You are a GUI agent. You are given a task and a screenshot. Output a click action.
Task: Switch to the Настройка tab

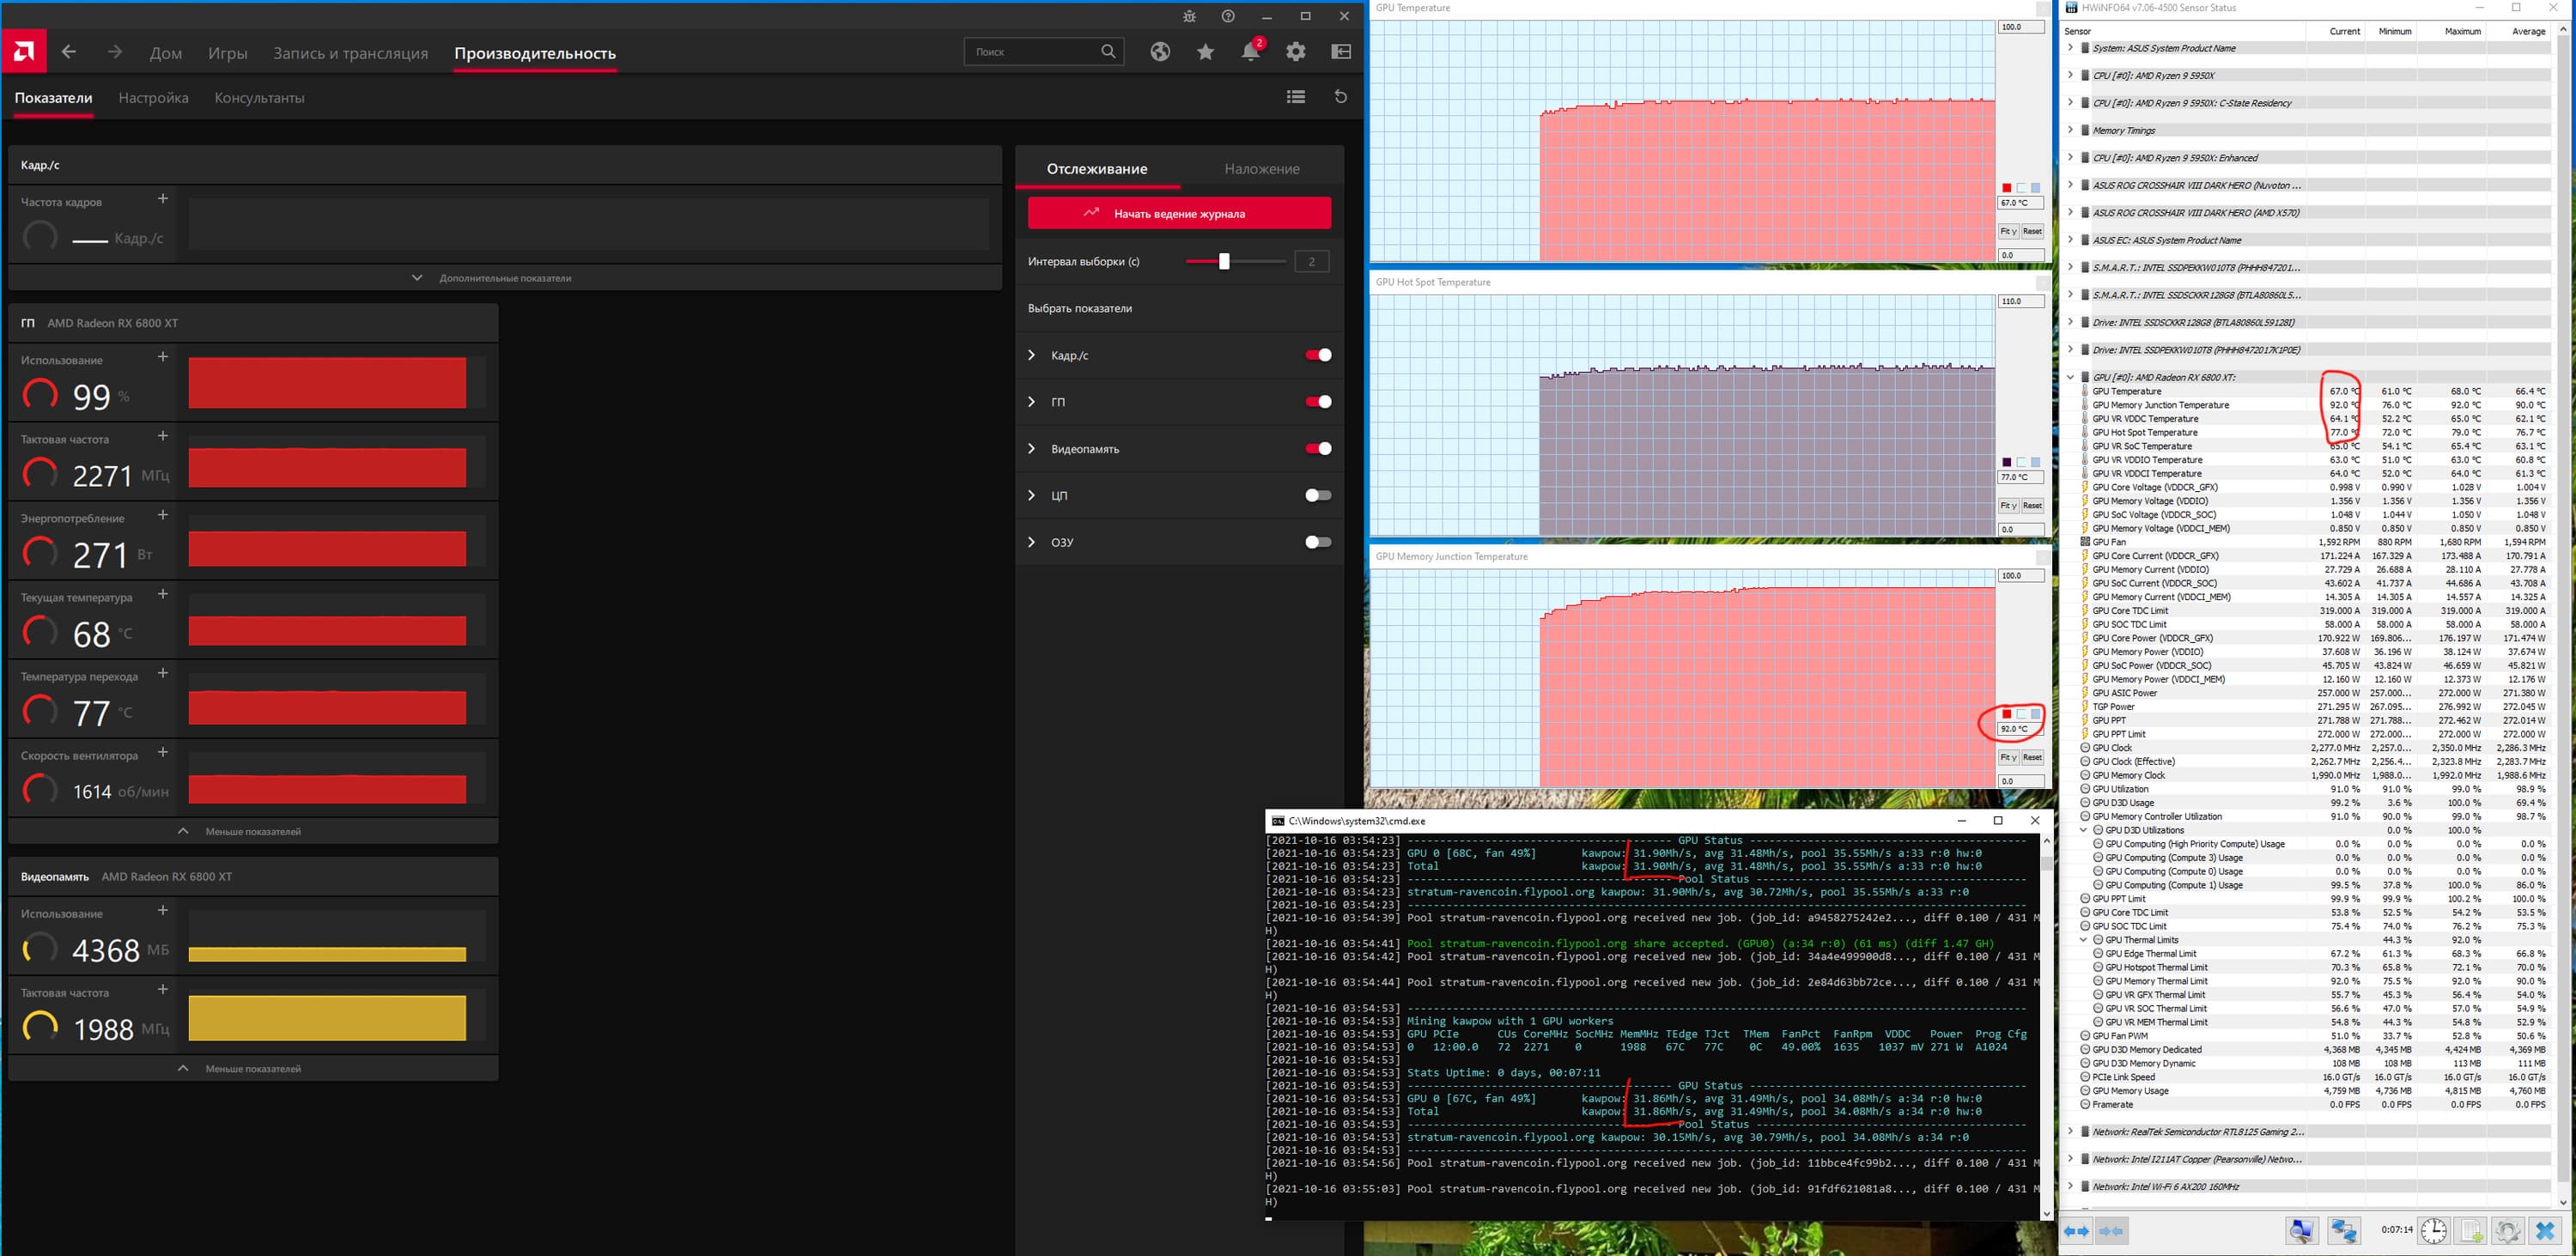tap(153, 98)
